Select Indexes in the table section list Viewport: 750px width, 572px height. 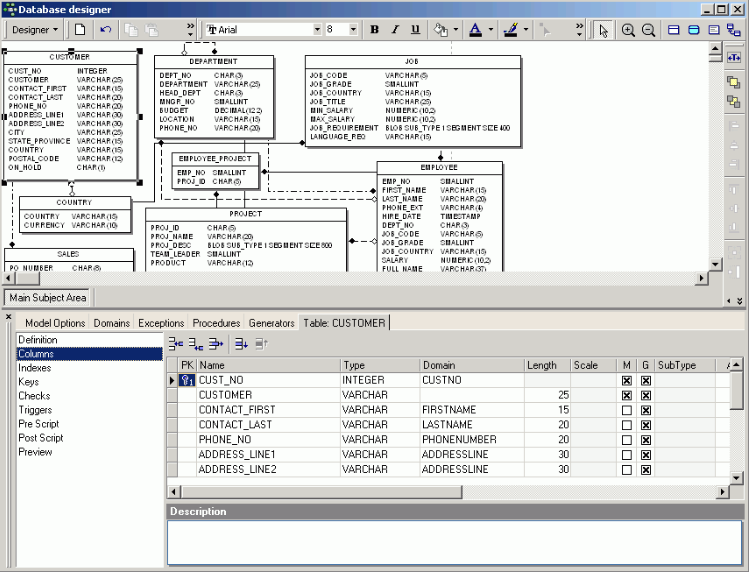(x=36, y=368)
